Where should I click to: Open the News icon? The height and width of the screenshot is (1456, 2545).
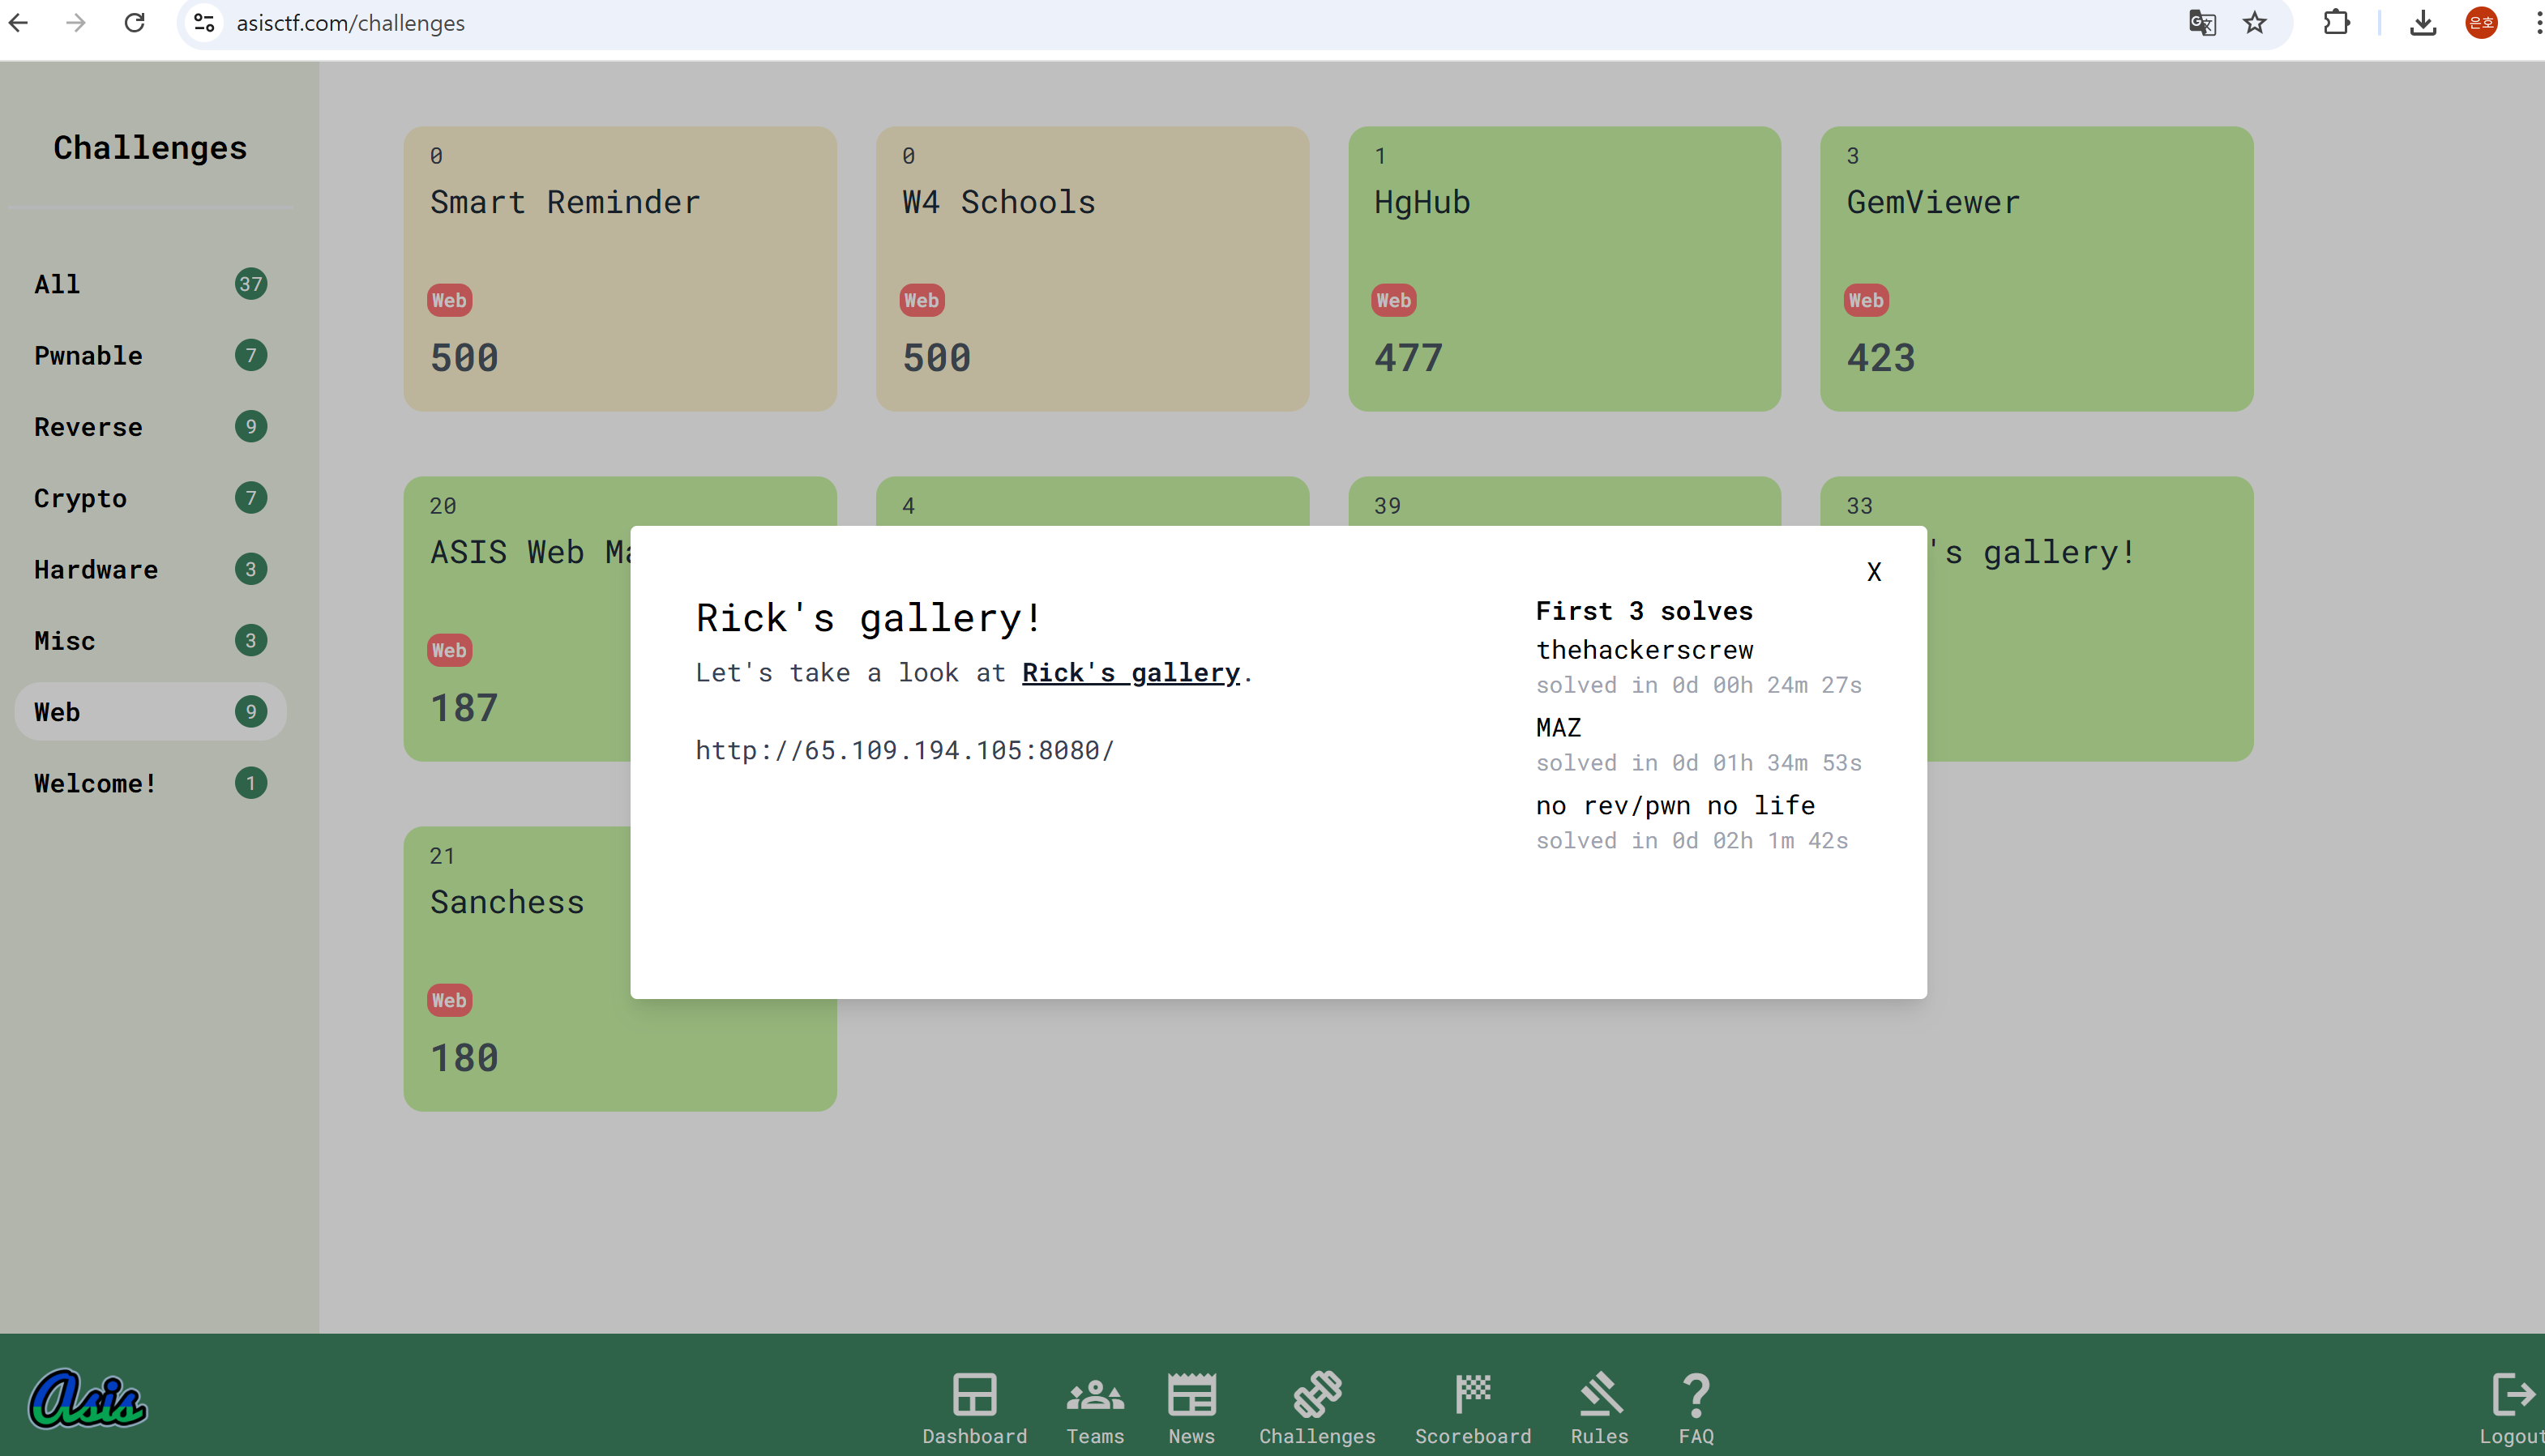1191,1395
